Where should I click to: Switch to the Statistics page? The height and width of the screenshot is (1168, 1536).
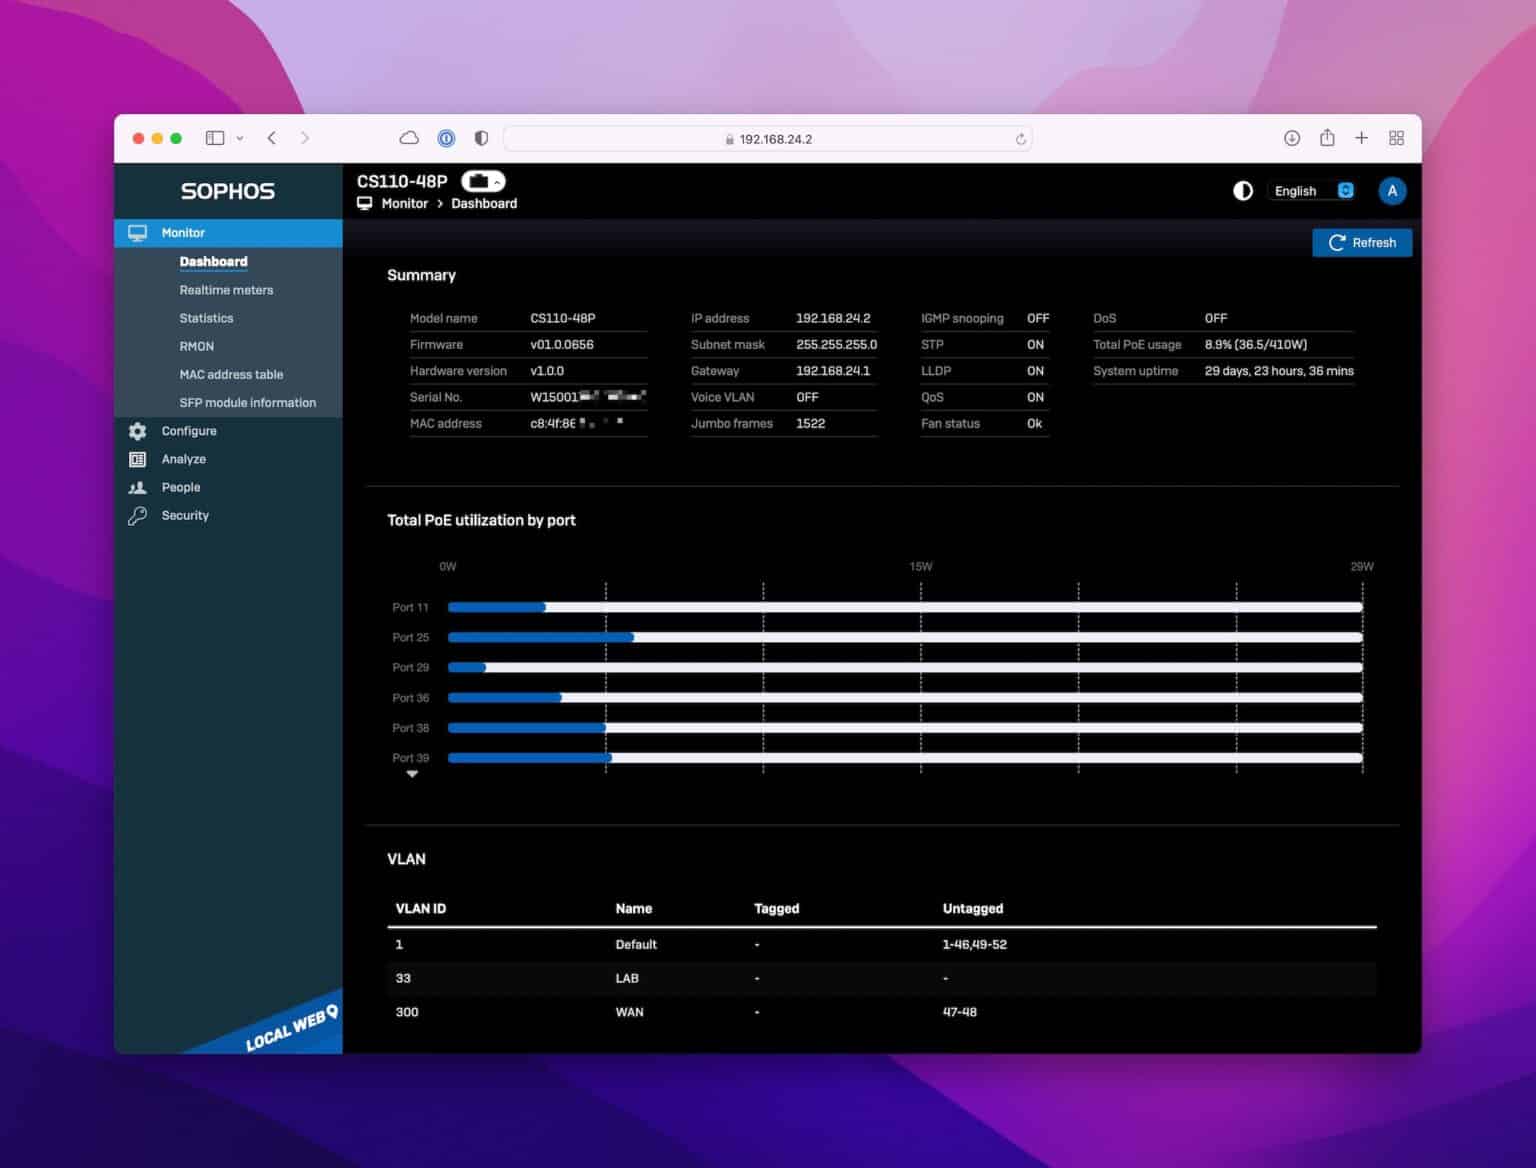pos(205,318)
